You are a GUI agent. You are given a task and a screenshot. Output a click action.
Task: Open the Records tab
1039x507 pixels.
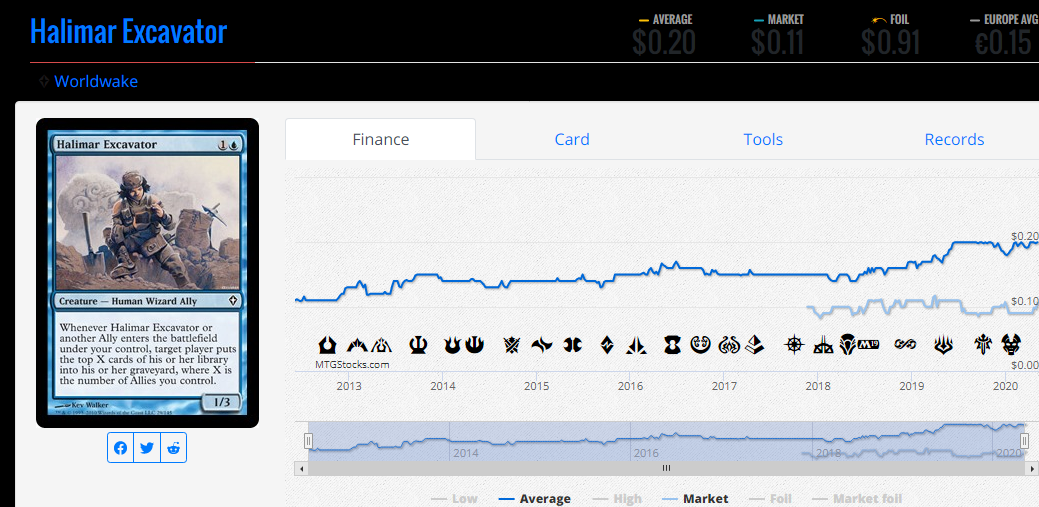954,139
